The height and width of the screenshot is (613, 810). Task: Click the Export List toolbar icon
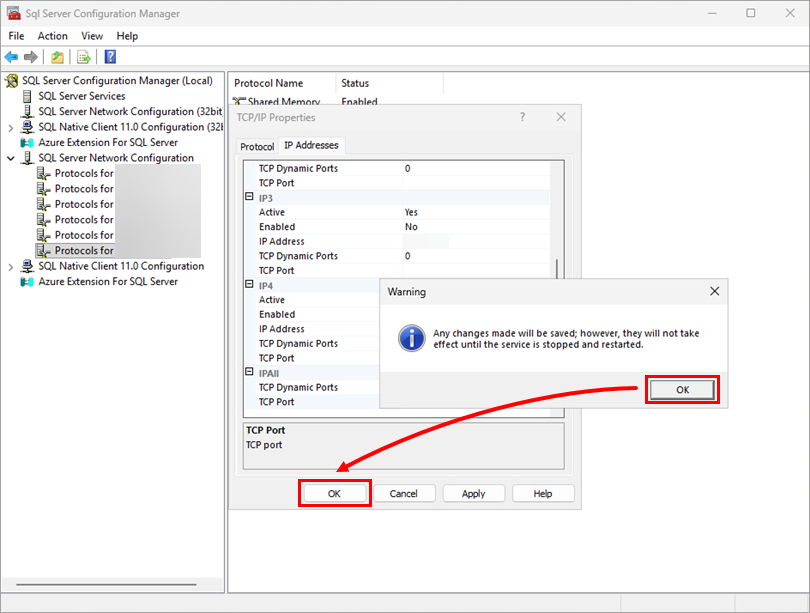click(84, 57)
